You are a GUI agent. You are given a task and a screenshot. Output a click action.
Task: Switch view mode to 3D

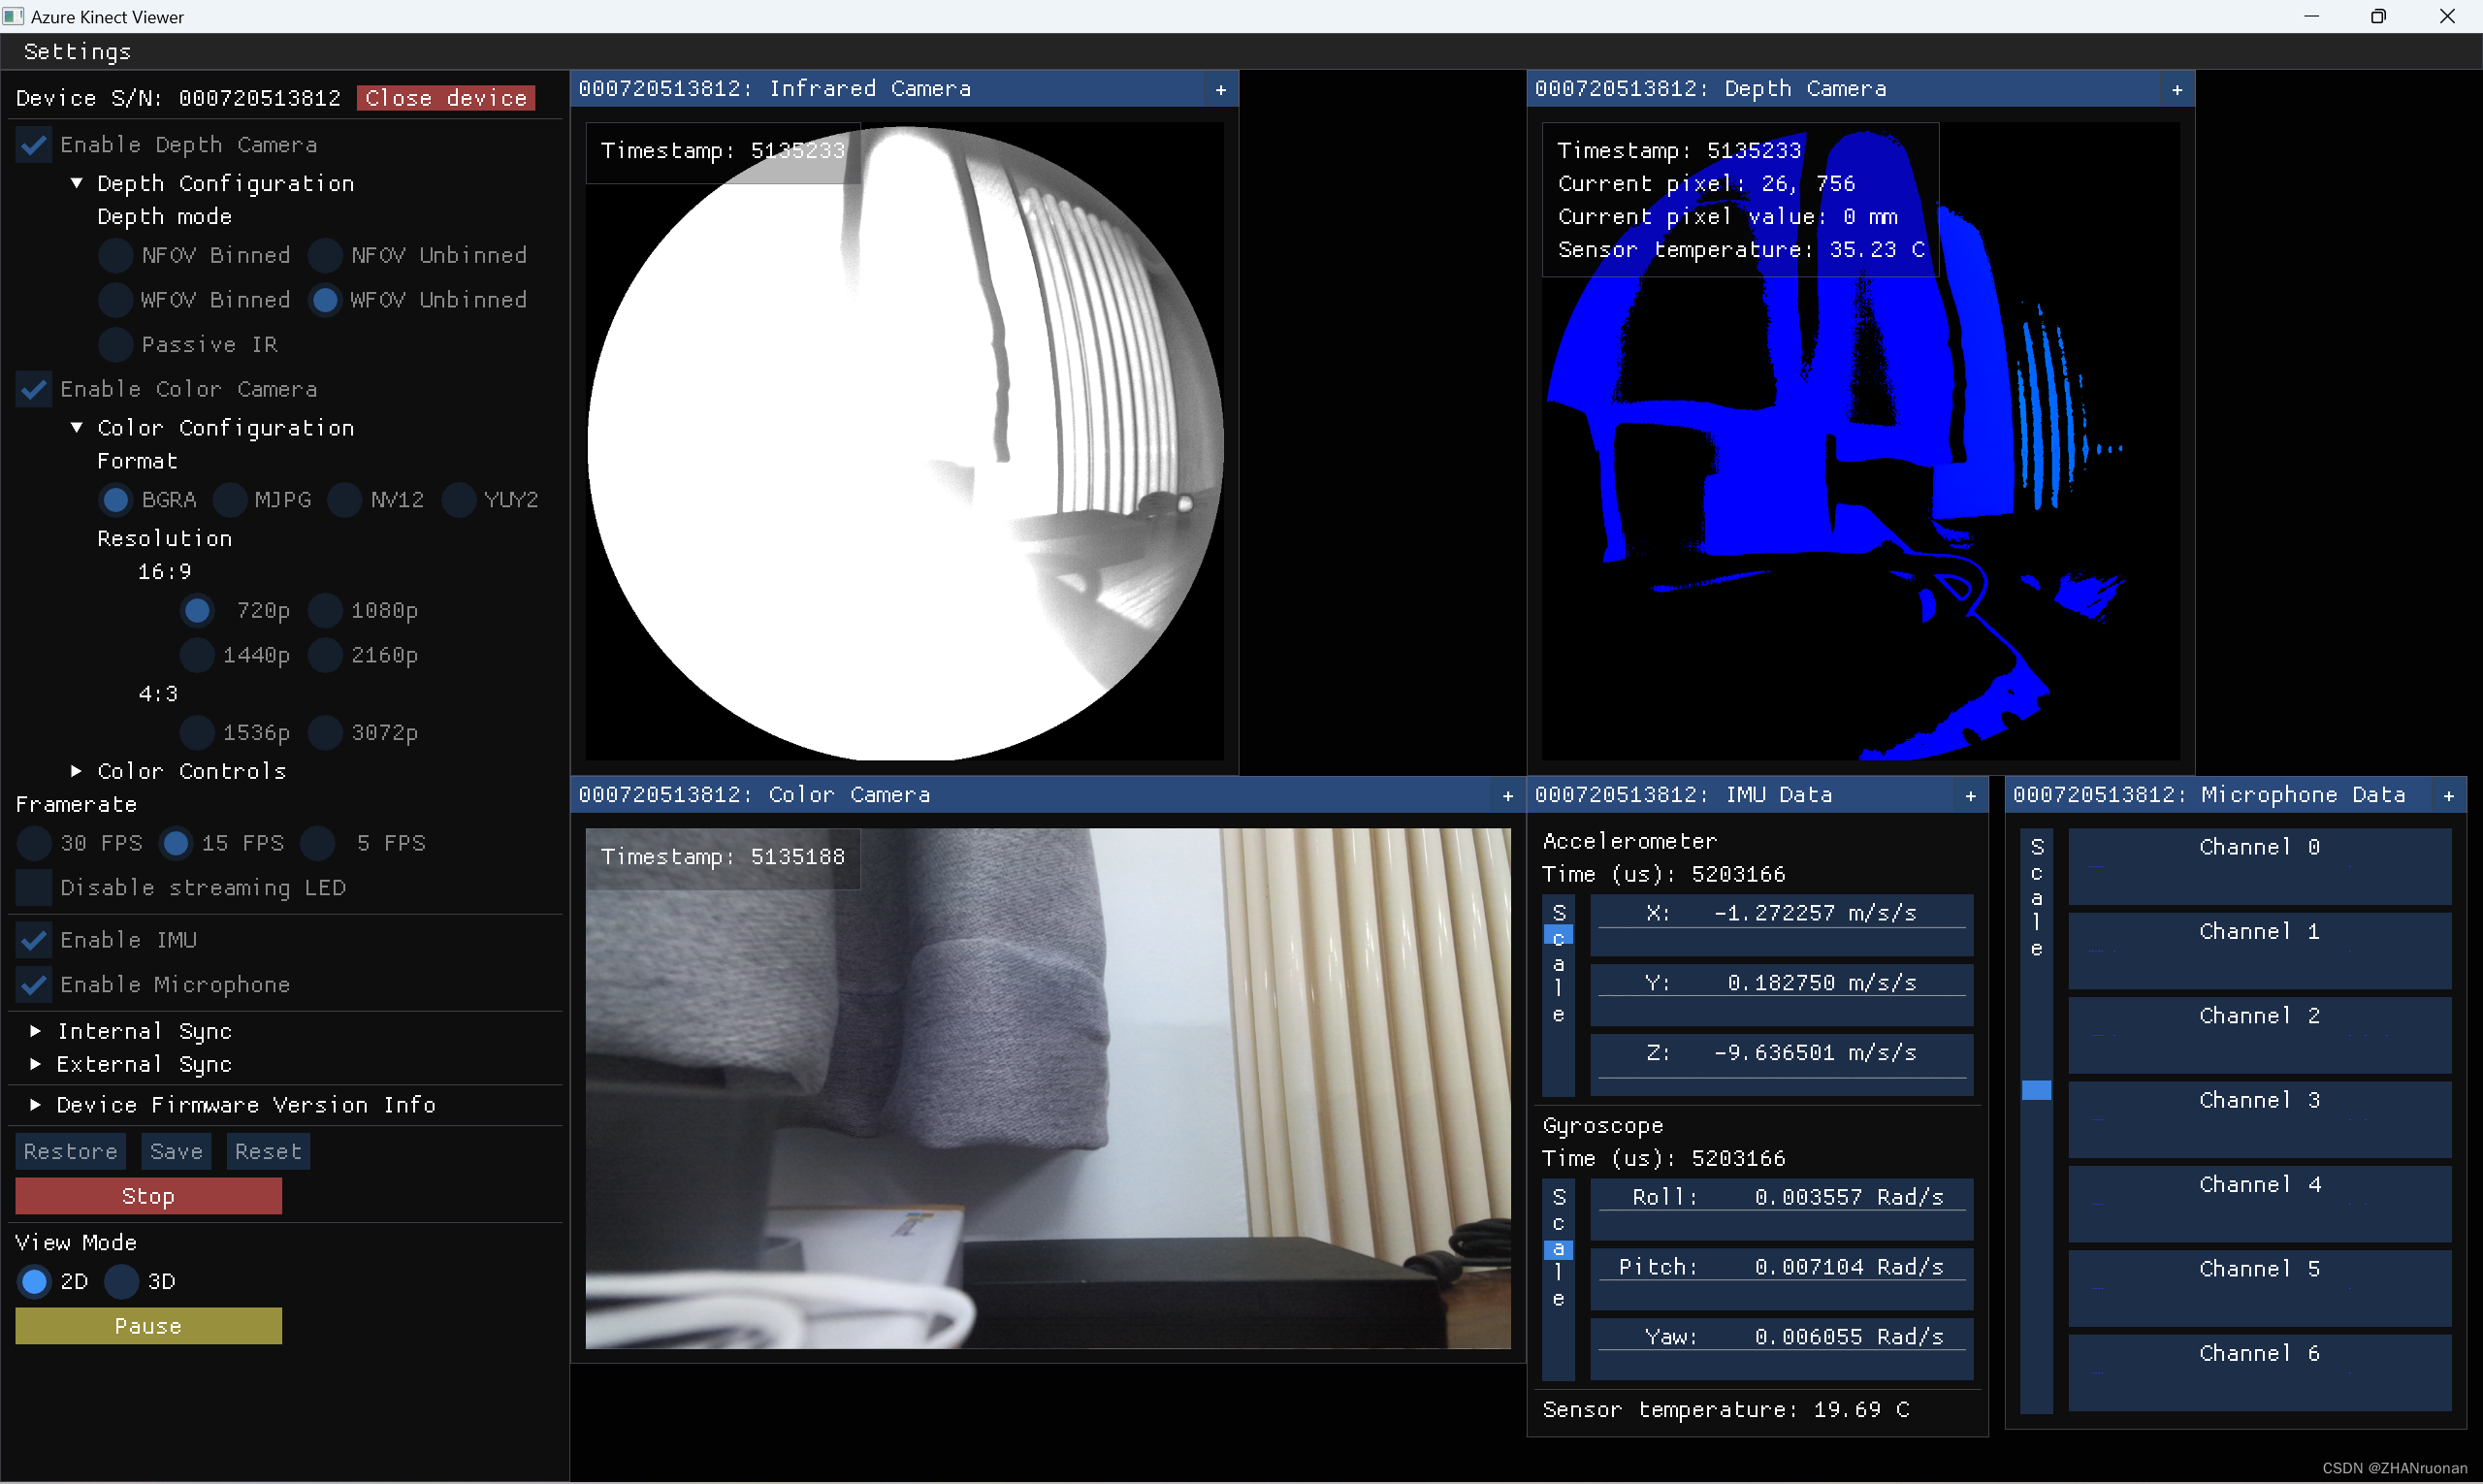coord(122,1281)
